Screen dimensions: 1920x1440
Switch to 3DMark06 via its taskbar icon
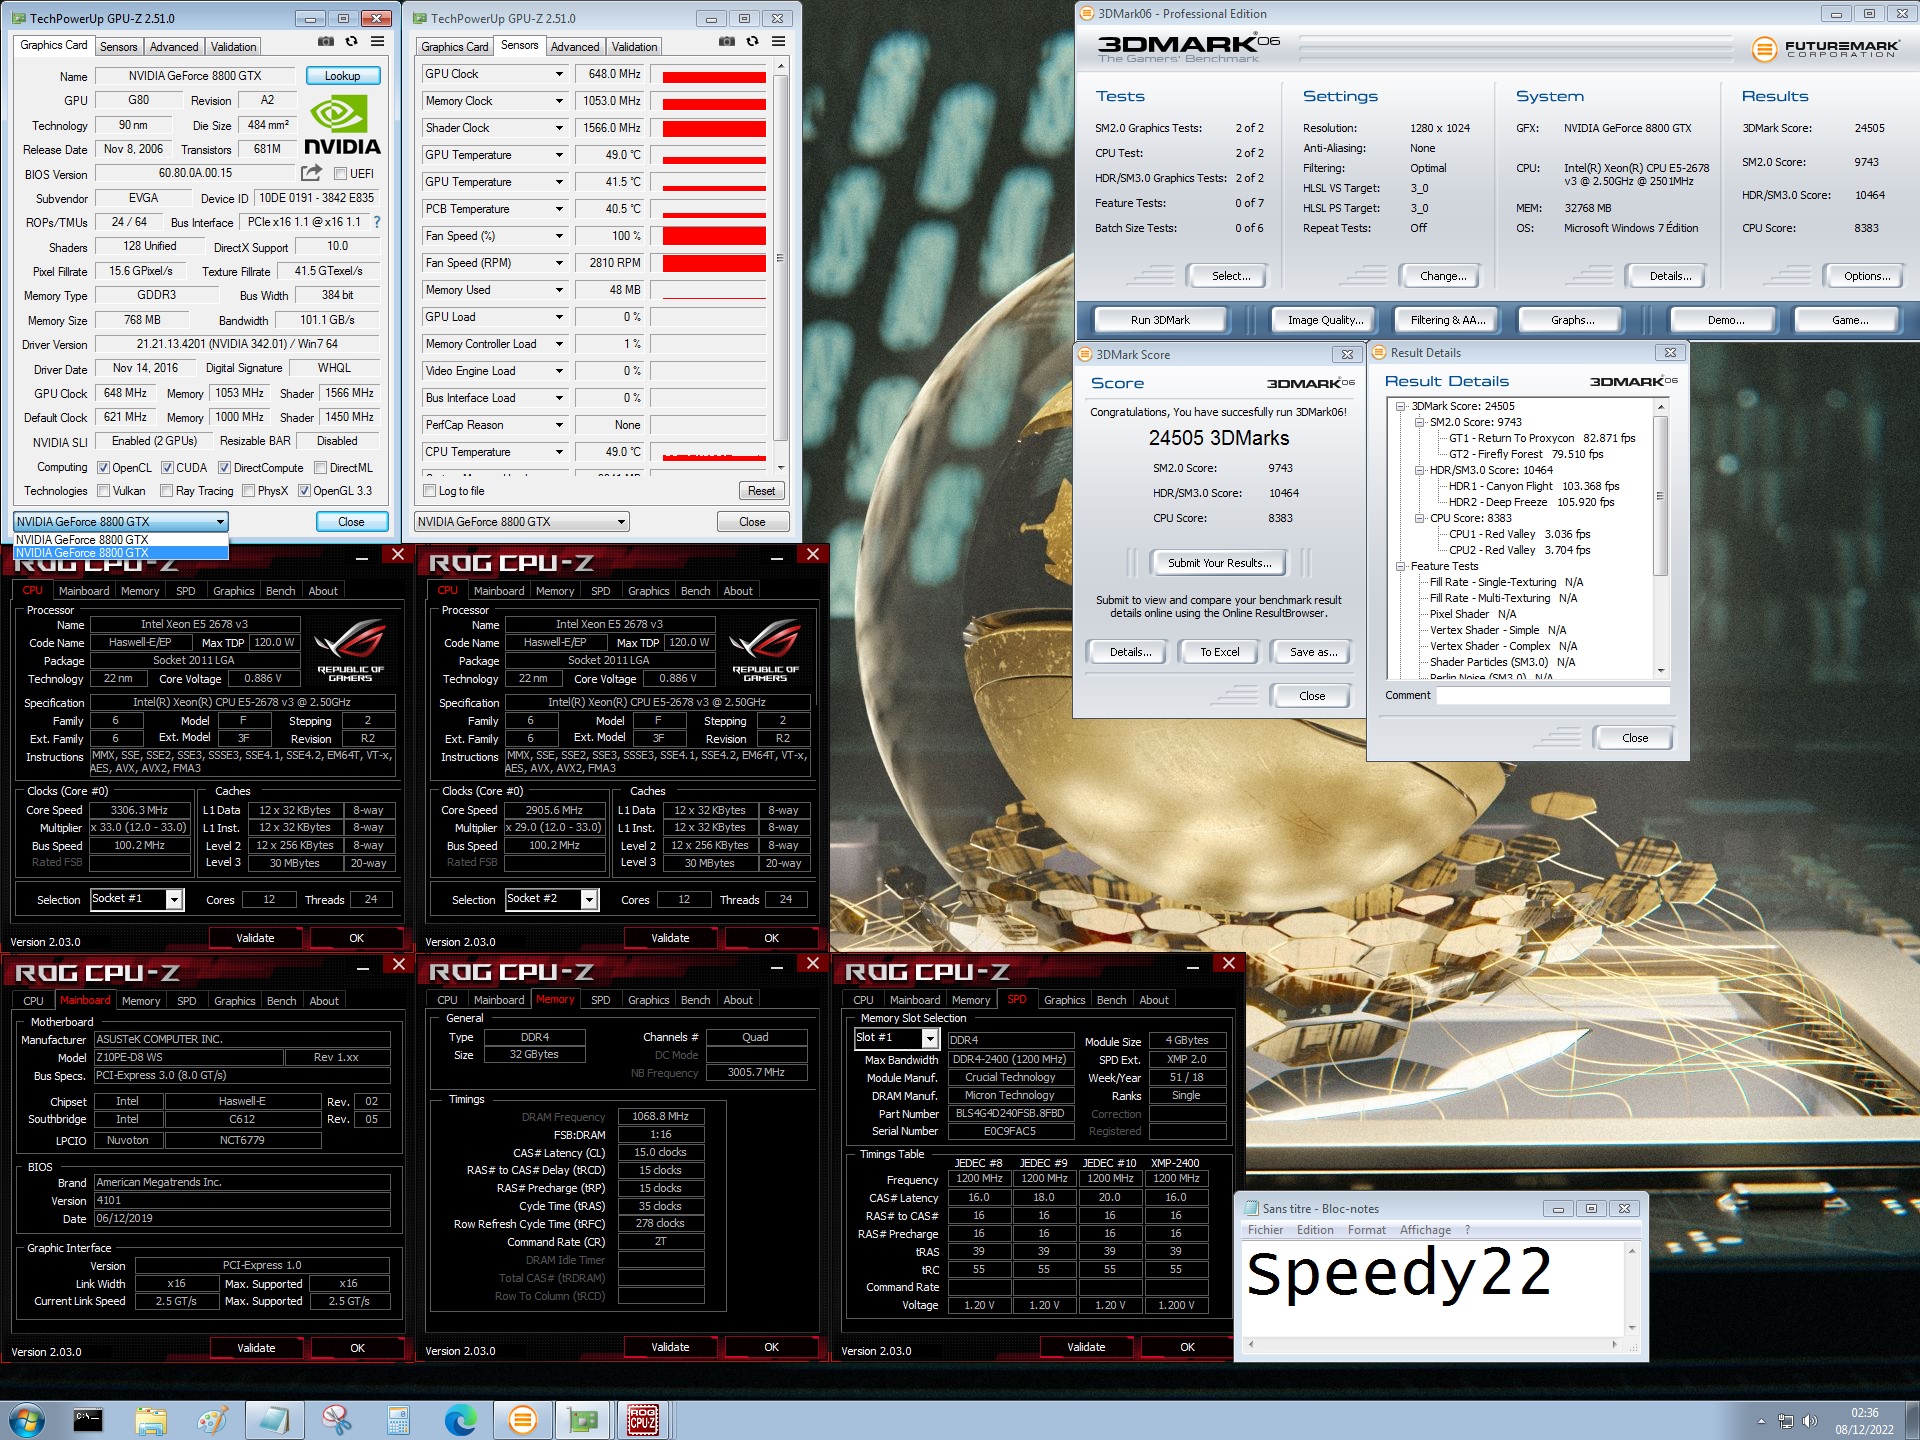point(523,1419)
